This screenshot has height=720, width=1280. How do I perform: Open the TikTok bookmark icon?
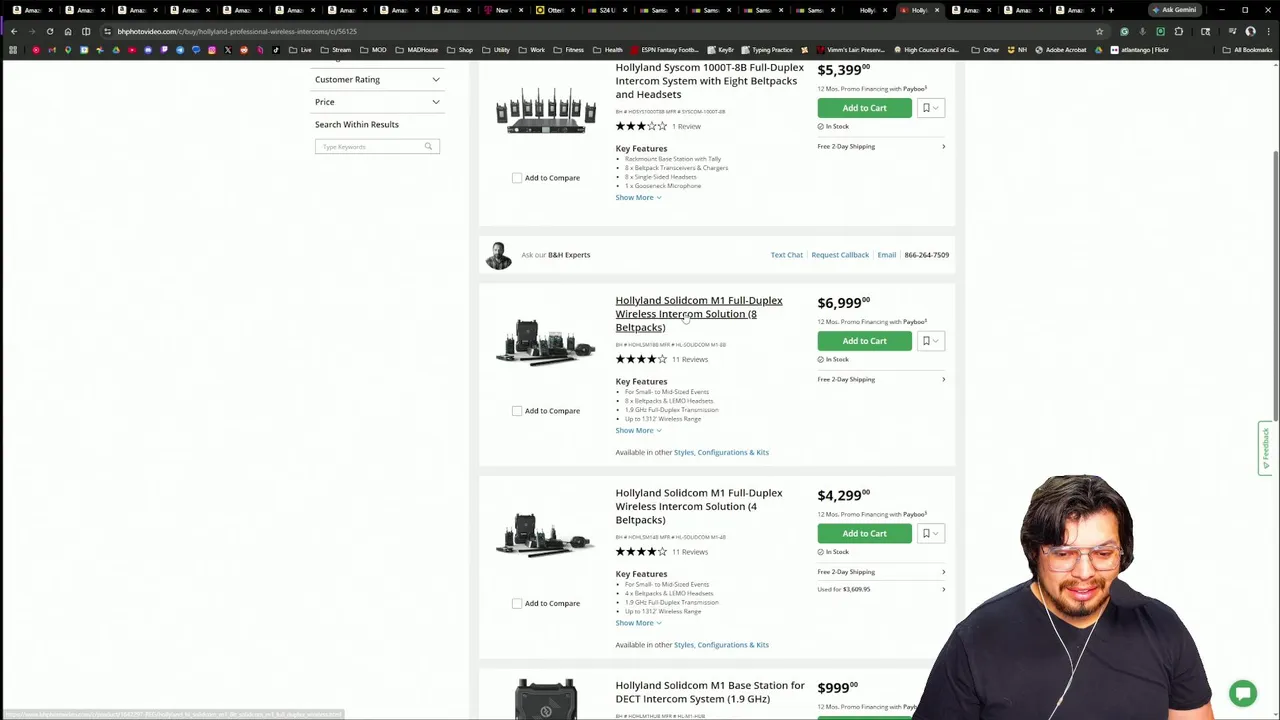[x=276, y=50]
